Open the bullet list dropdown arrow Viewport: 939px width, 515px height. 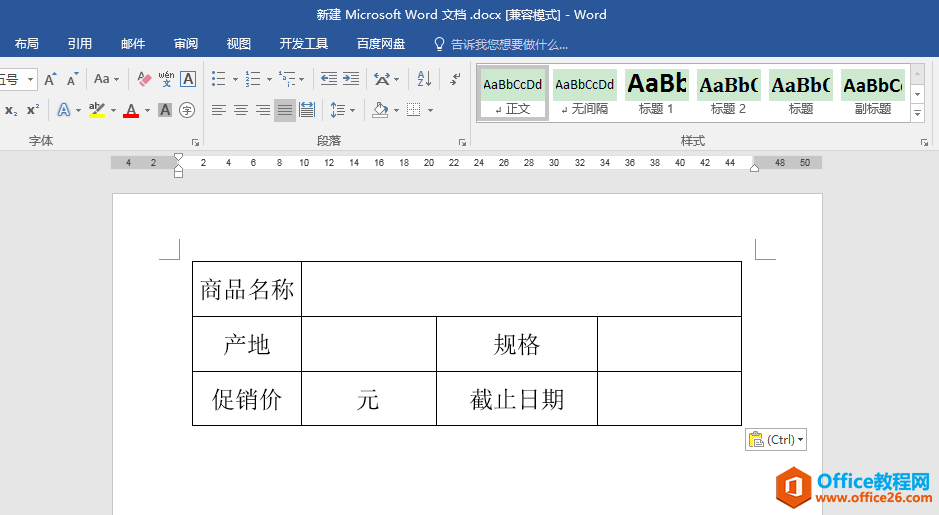point(235,79)
